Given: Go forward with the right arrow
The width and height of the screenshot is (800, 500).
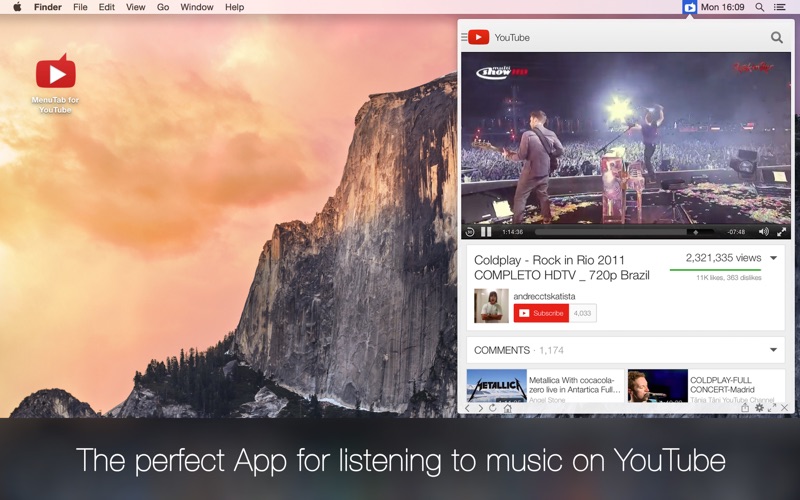Looking at the screenshot, I should (480, 408).
